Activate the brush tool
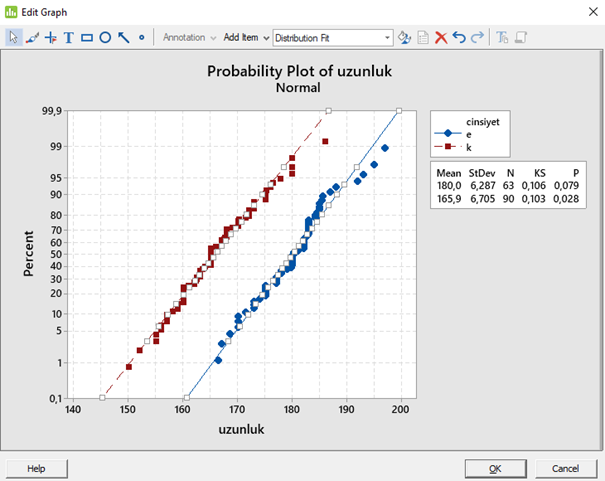 pyautogui.click(x=32, y=37)
